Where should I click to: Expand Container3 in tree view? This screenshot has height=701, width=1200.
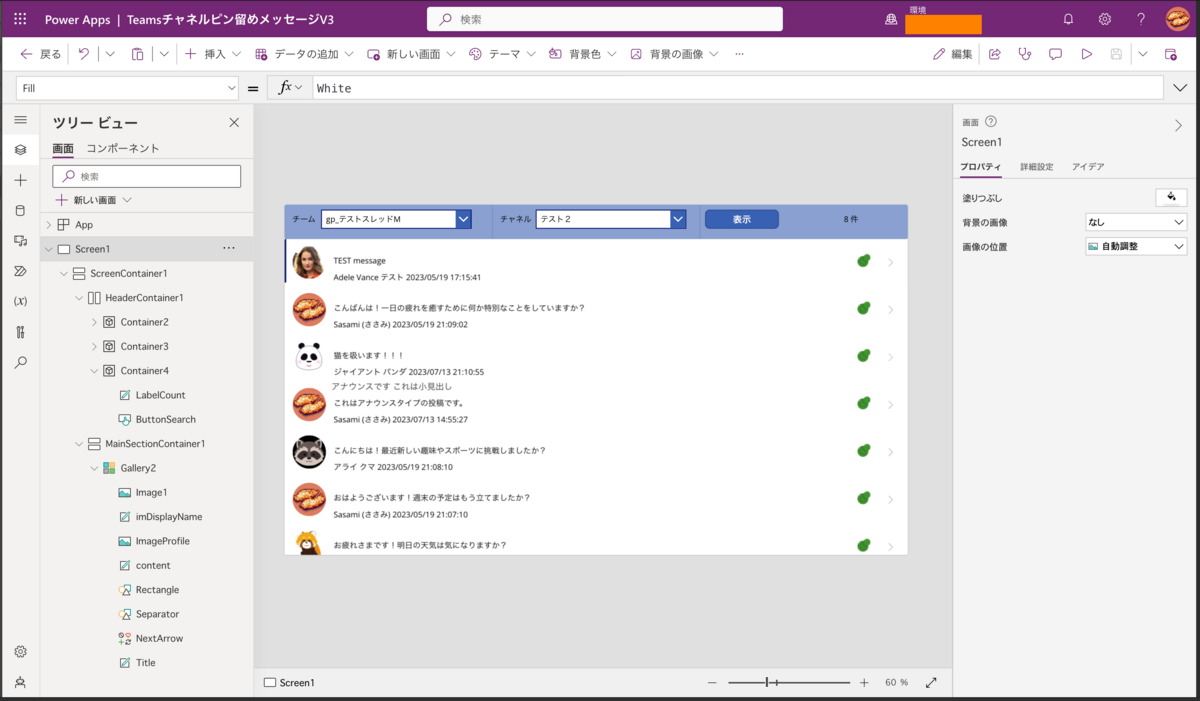(x=95, y=346)
